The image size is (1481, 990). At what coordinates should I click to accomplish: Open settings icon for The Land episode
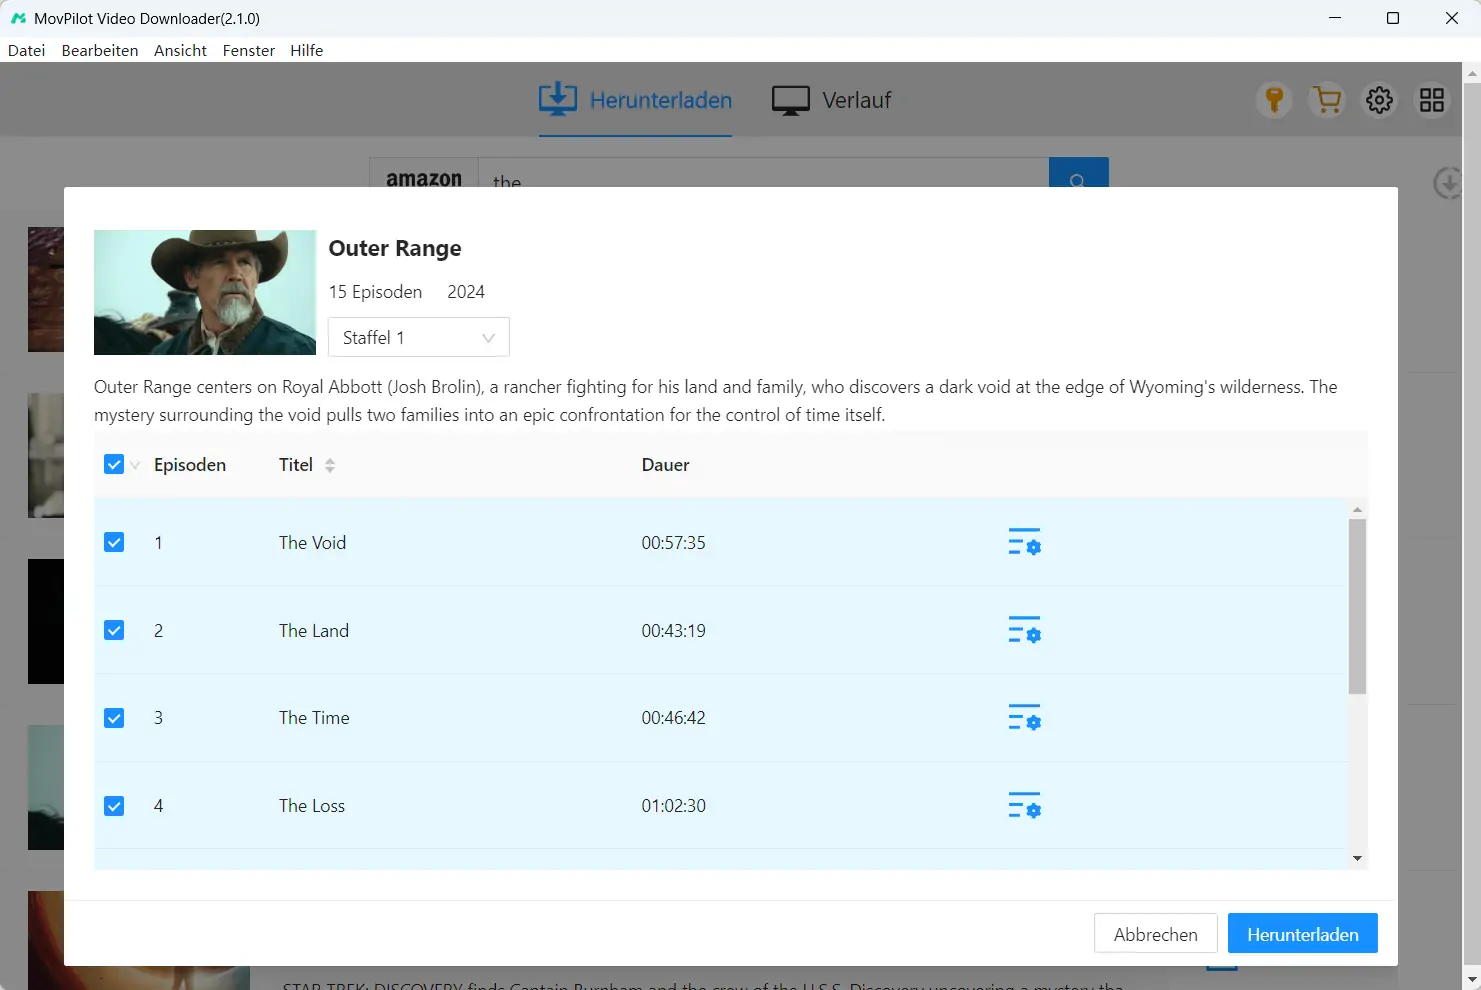pos(1024,630)
